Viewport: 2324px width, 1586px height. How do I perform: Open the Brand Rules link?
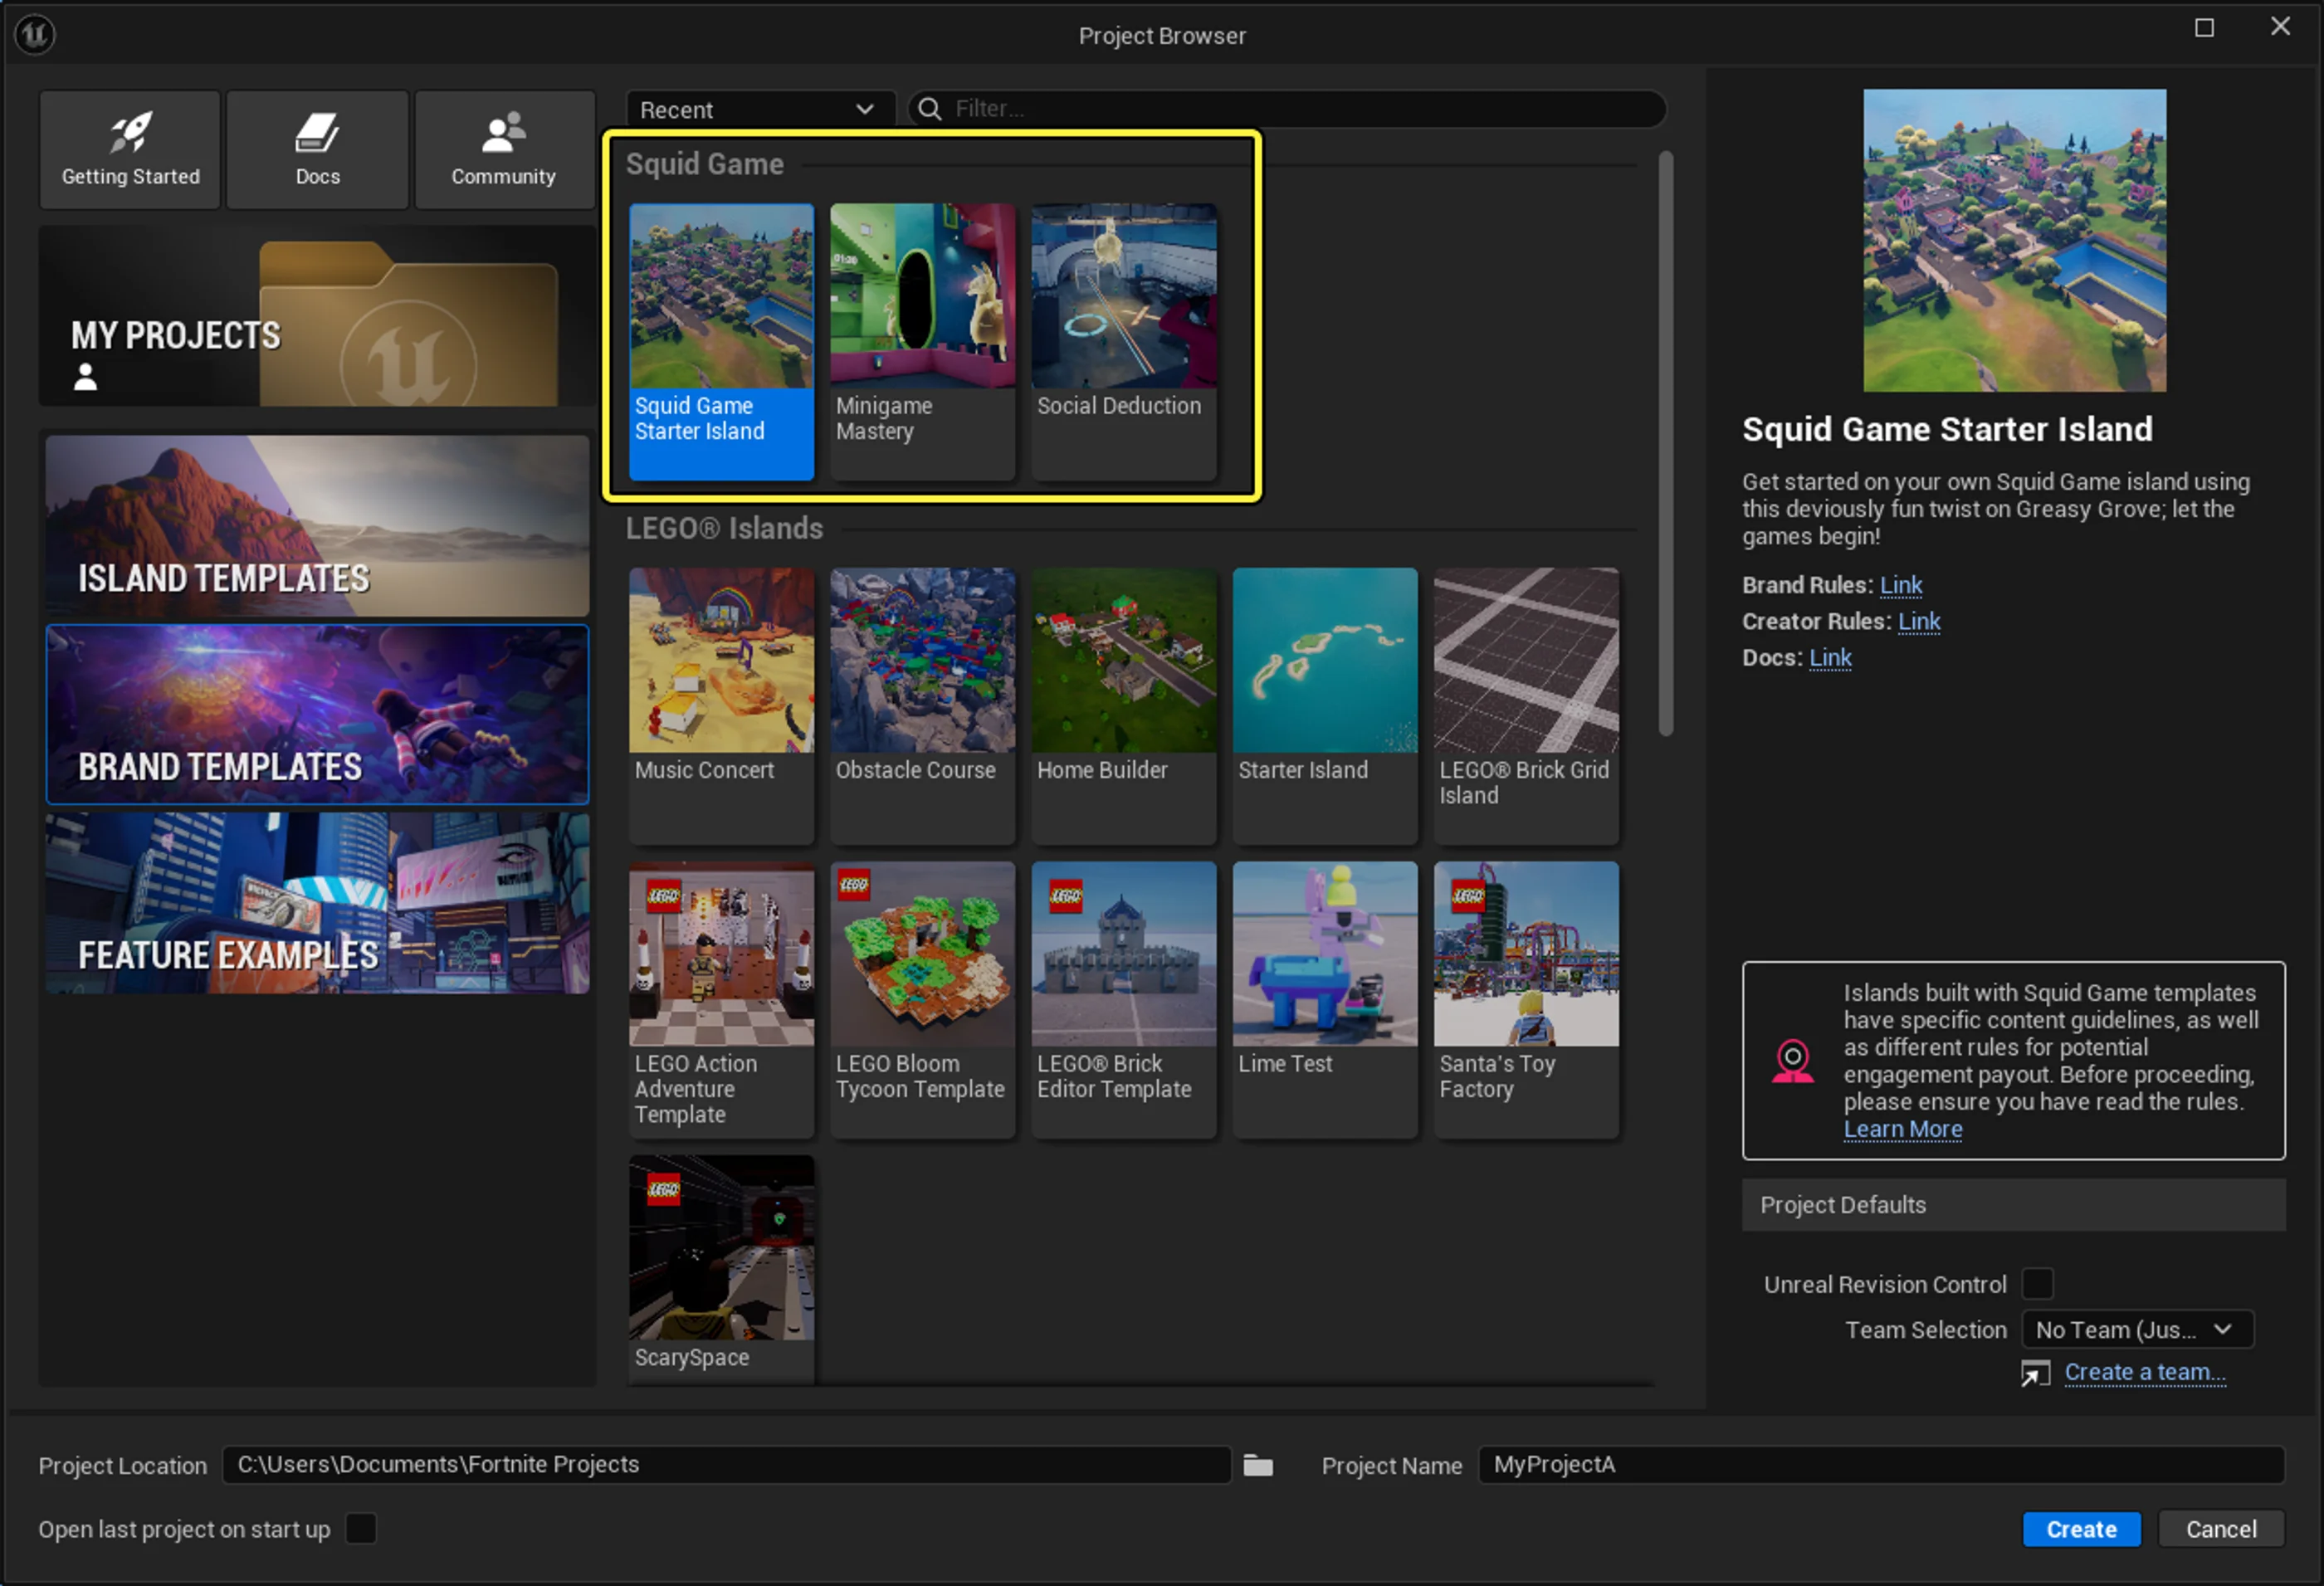[x=1900, y=585]
